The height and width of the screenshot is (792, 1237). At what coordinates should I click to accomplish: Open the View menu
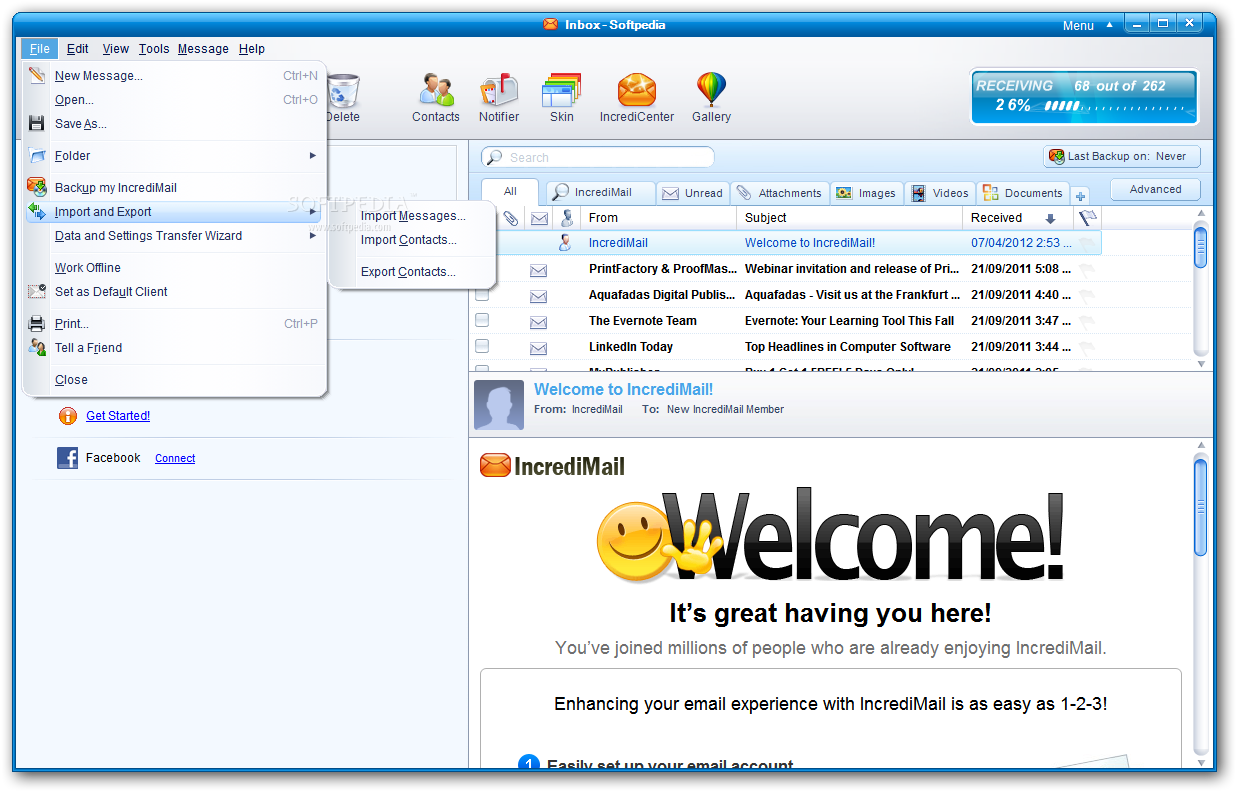pyautogui.click(x=116, y=48)
